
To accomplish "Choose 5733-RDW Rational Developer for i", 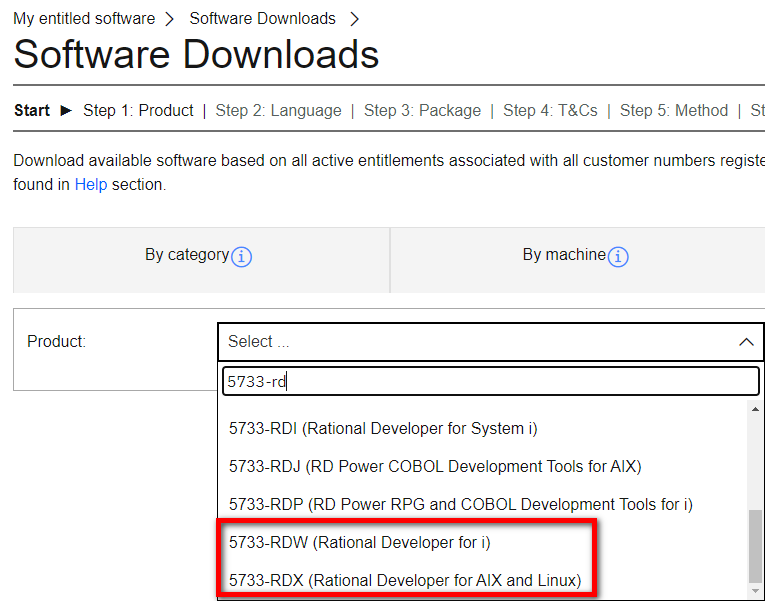I will coord(360,542).
